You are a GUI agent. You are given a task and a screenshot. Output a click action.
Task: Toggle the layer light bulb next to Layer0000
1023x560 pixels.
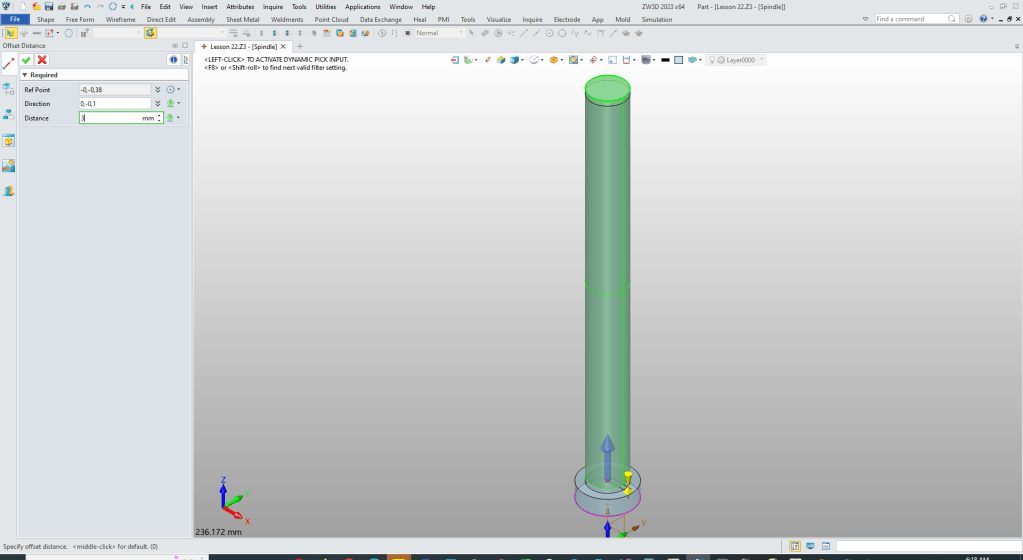coord(712,60)
